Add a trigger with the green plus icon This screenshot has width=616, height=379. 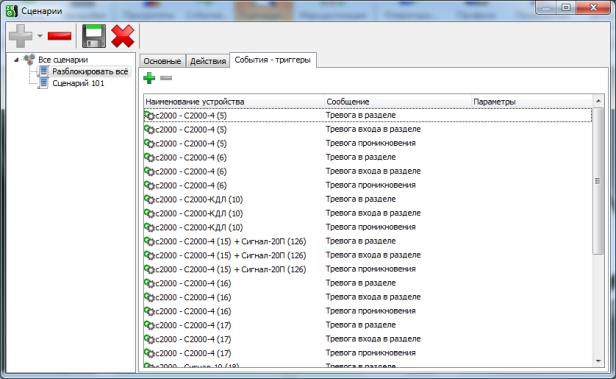tap(149, 78)
